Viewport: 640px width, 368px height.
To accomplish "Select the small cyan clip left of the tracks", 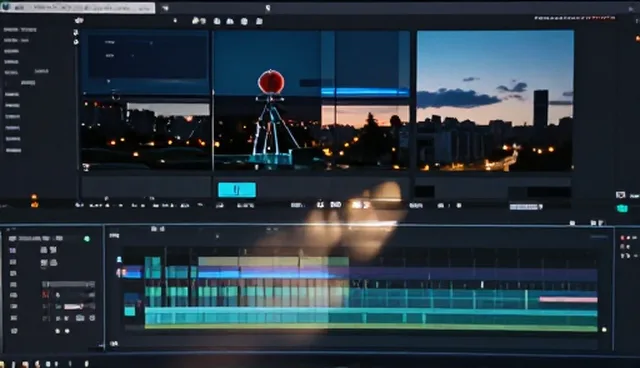I will (x=130, y=311).
